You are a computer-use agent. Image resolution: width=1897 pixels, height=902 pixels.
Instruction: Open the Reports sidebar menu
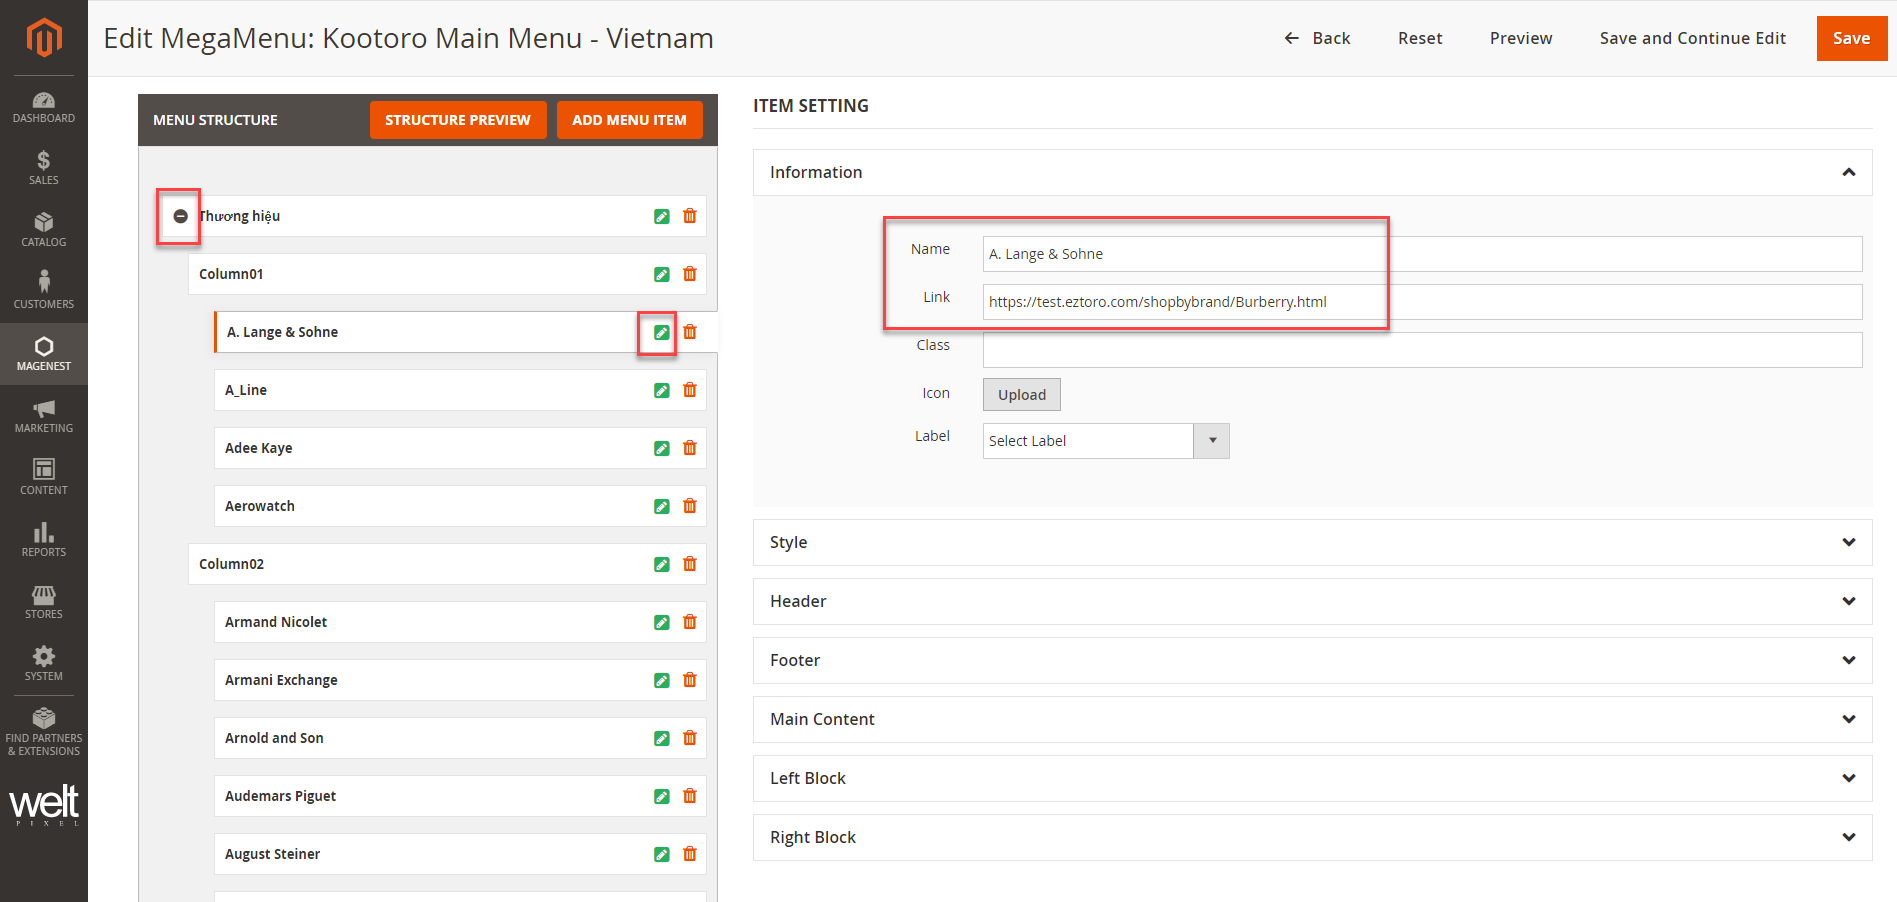tap(44, 540)
